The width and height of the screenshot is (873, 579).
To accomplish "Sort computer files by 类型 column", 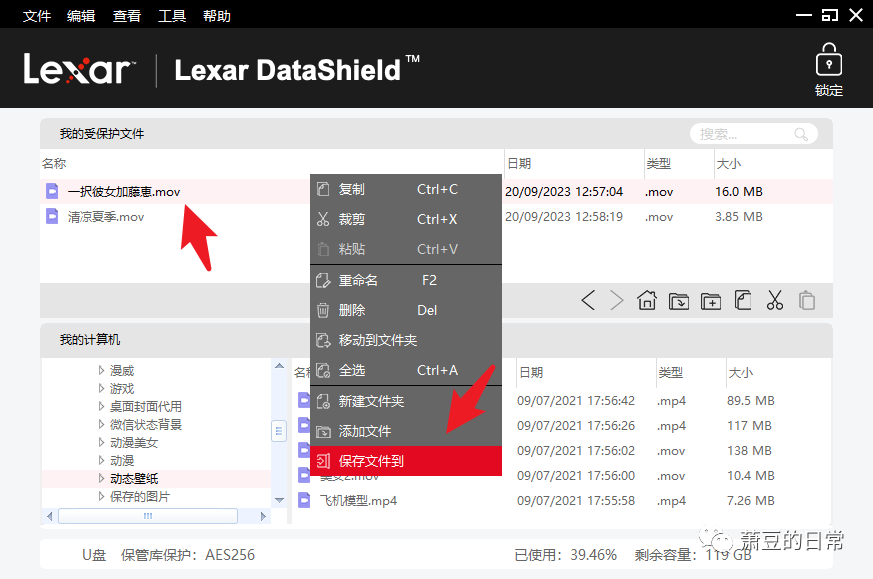I will (x=671, y=372).
